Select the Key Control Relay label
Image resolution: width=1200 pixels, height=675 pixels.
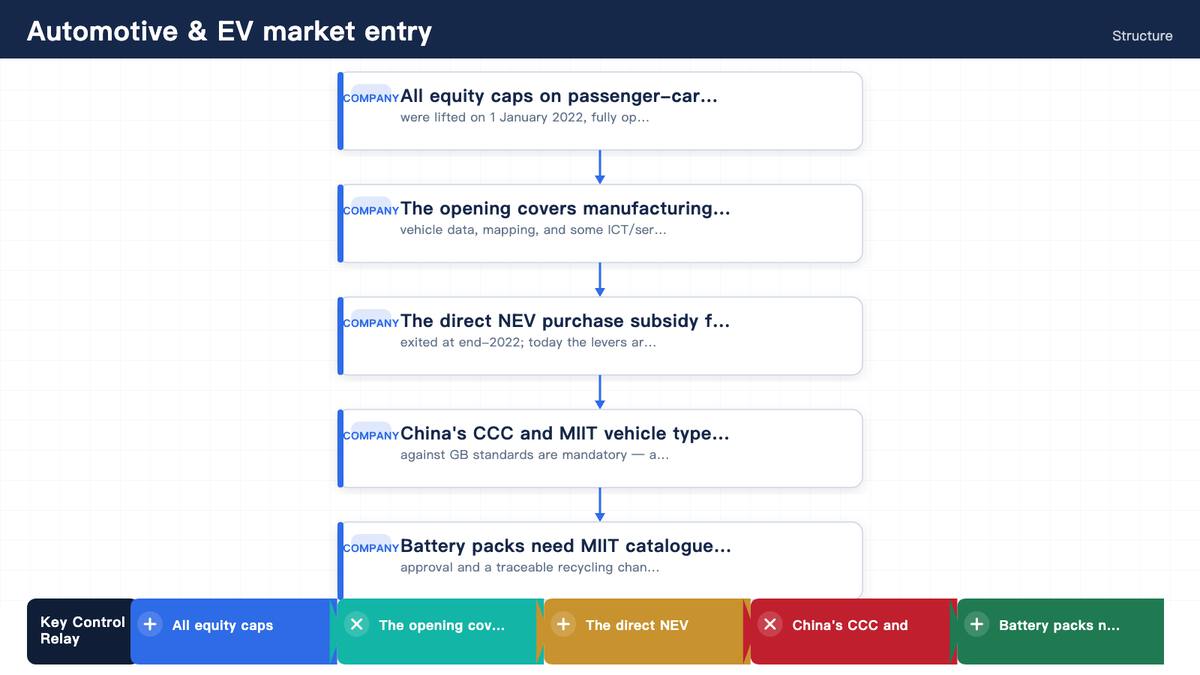coord(82,630)
